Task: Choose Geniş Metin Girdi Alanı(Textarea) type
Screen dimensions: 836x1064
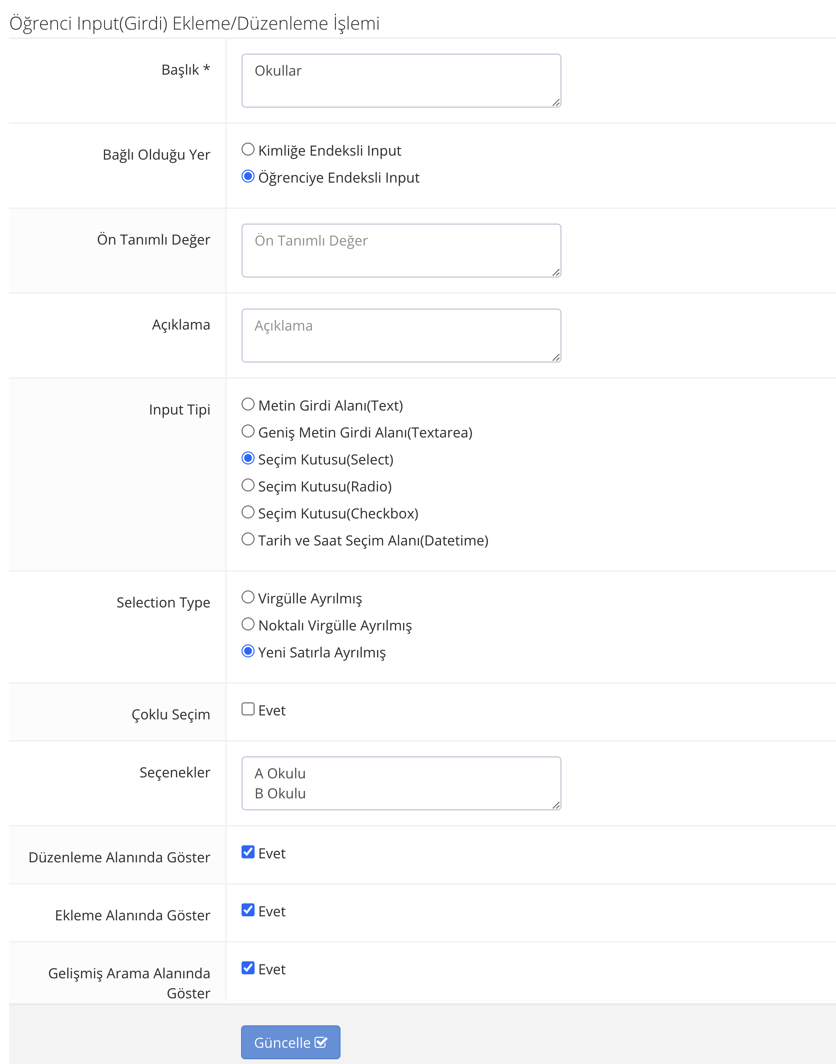Action: (x=248, y=432)
